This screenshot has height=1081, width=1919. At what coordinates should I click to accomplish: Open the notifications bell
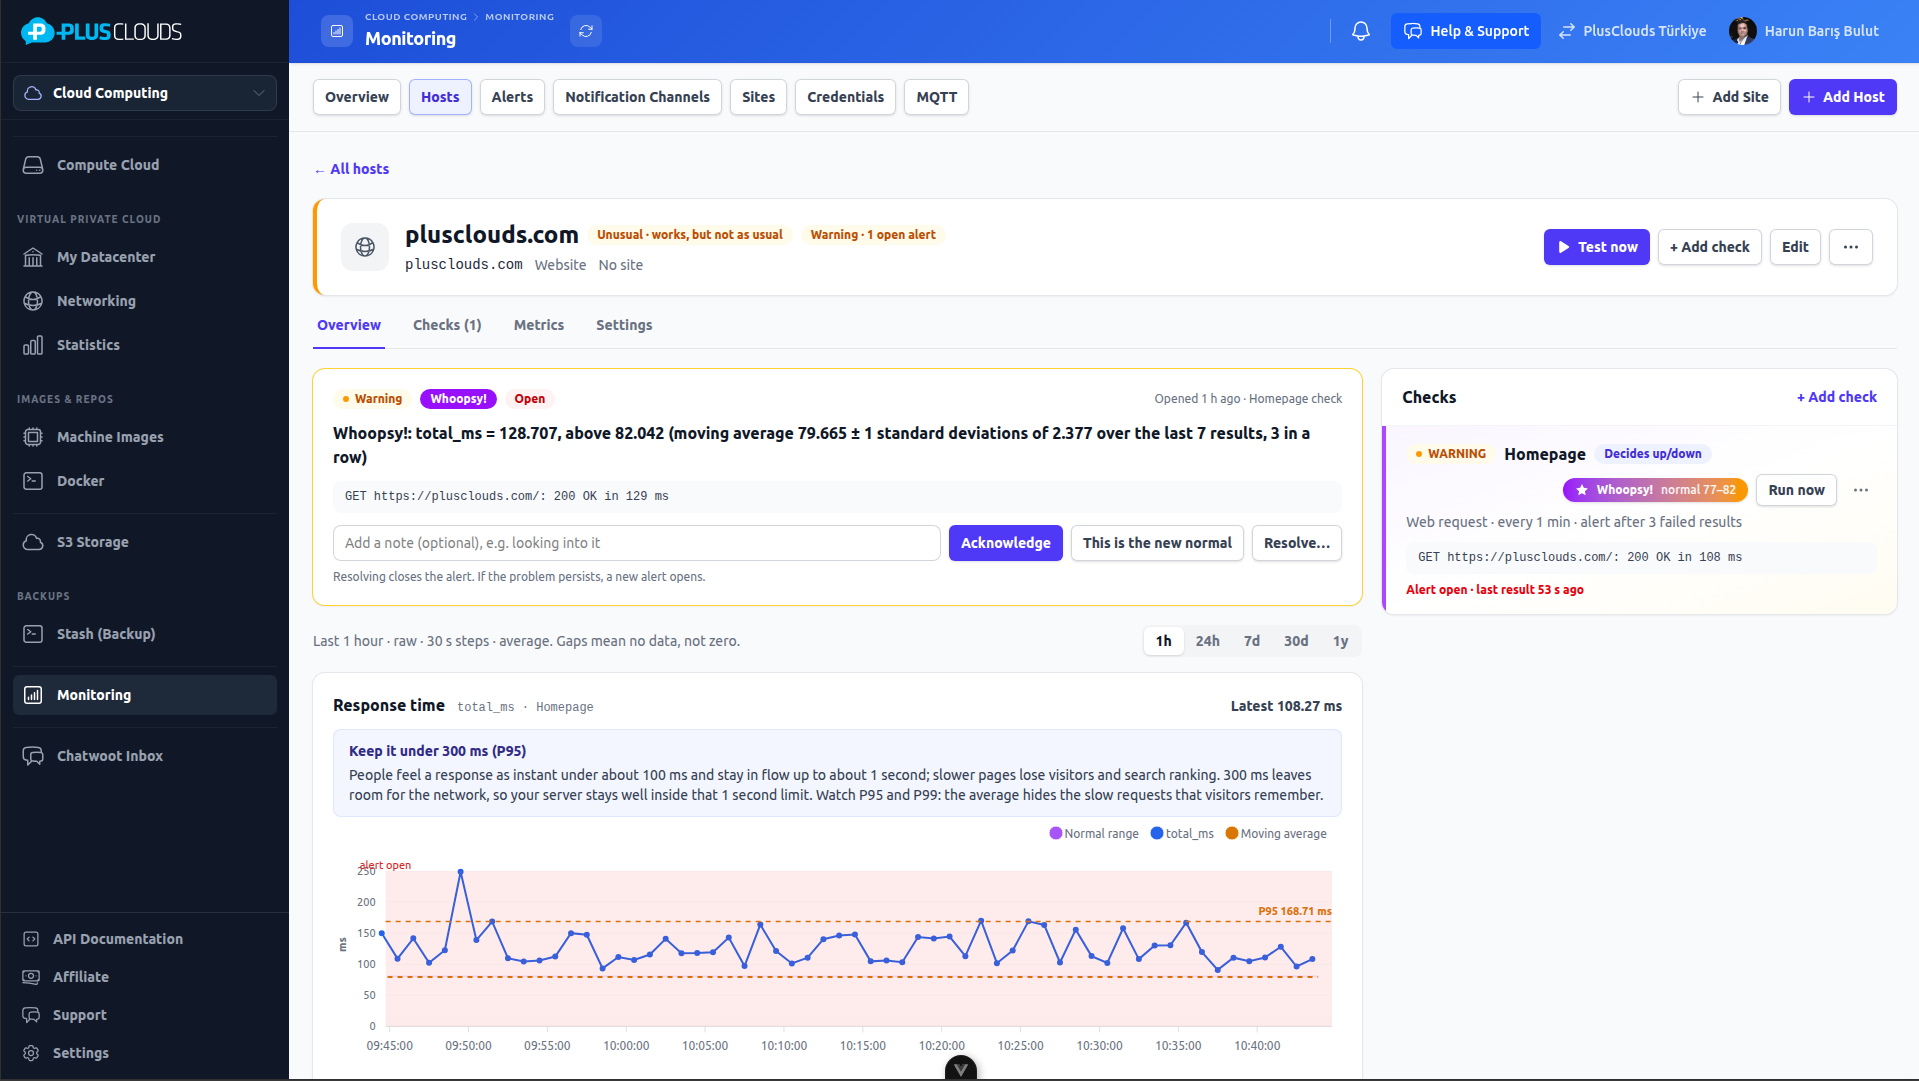(1360, 31)
